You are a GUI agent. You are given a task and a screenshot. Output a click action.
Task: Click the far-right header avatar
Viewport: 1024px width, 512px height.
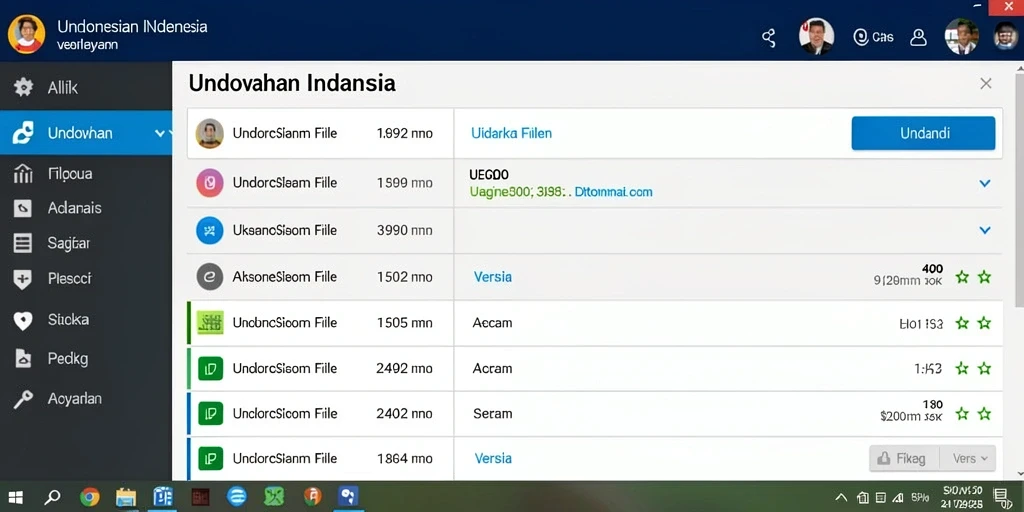pyautogui.click(x=1006, y=36)
